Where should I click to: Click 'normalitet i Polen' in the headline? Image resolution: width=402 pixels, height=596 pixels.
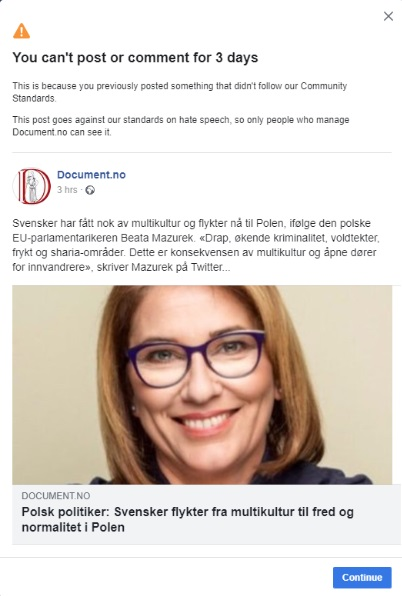tap(73, 528)
